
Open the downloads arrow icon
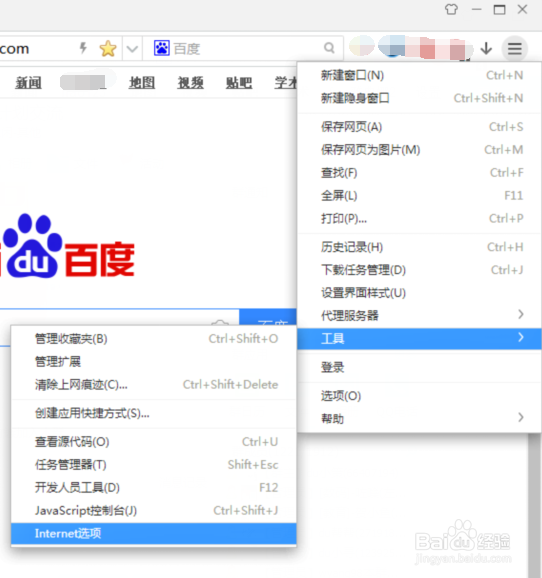[x=486, y=48]
